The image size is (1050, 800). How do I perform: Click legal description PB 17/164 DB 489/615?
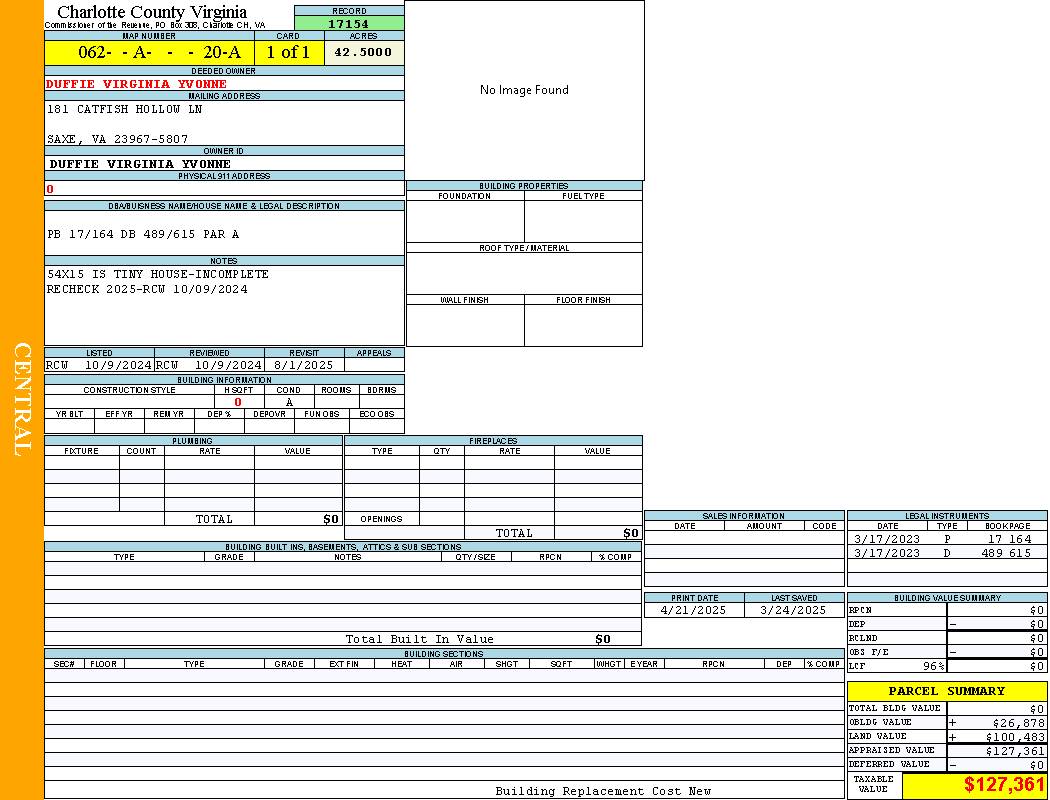pyautogui.click(x=143, y=234)
